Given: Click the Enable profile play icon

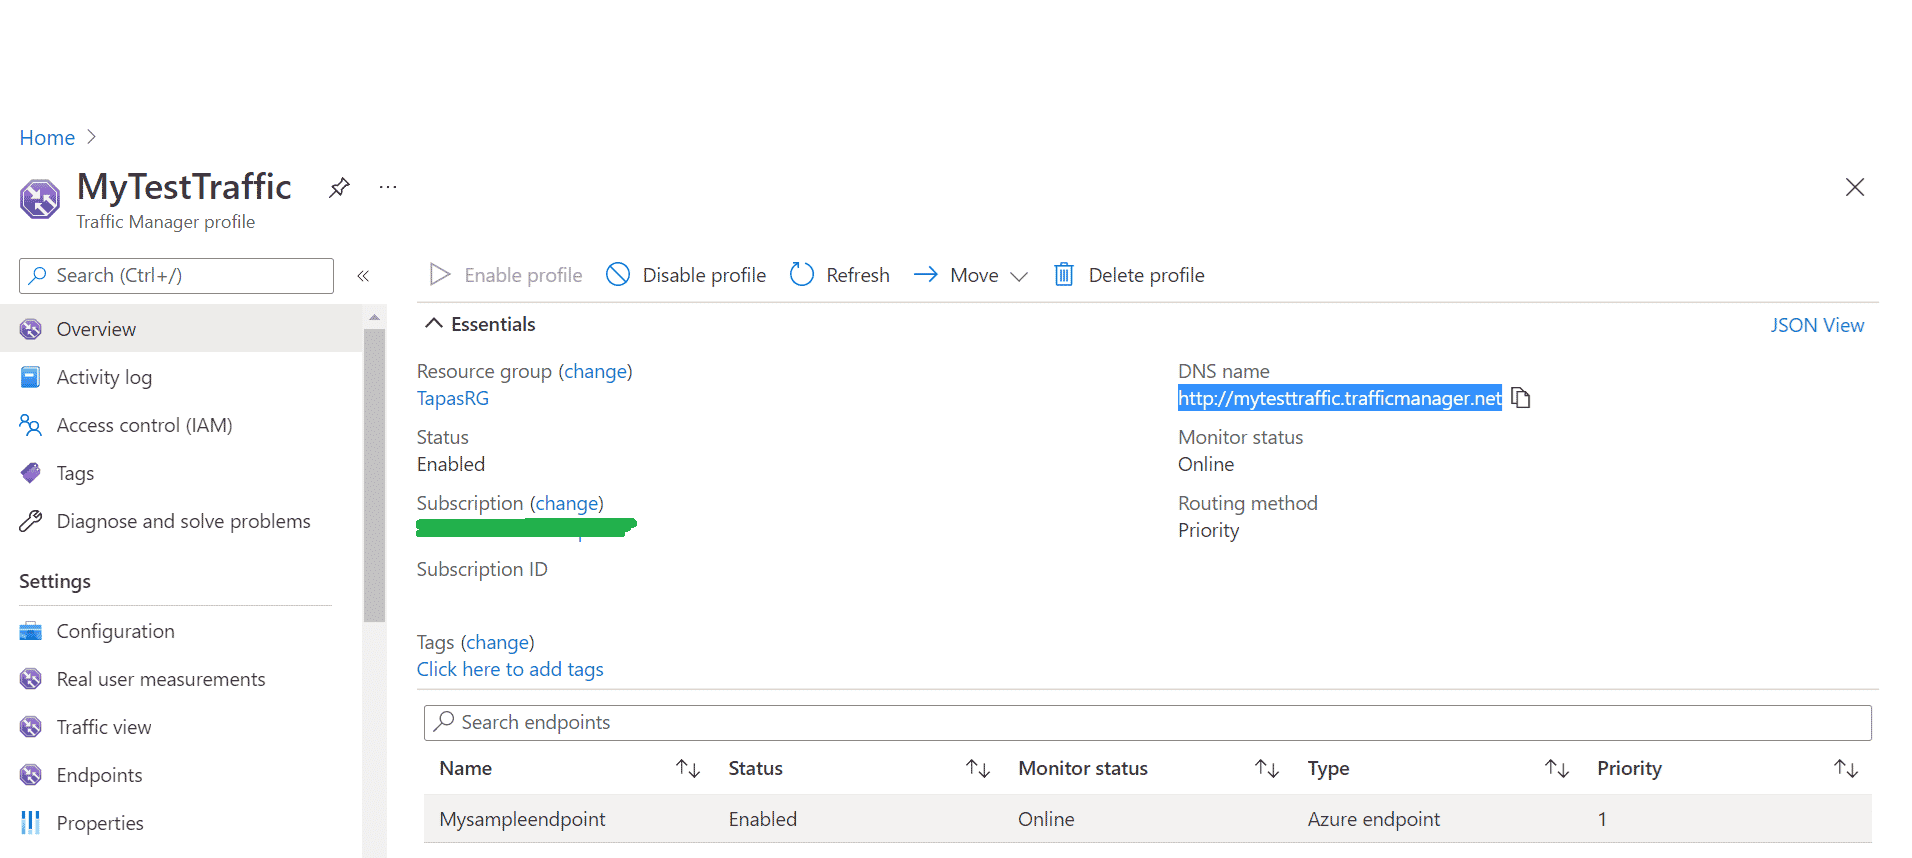Looking at the screenshot, I should tap(440, 274).
